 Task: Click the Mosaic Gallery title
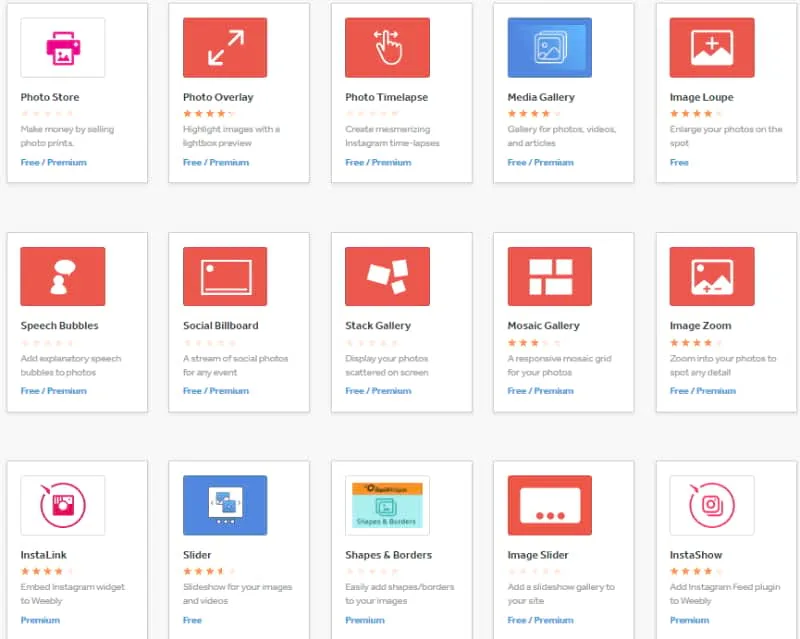(x=543, y=326)
